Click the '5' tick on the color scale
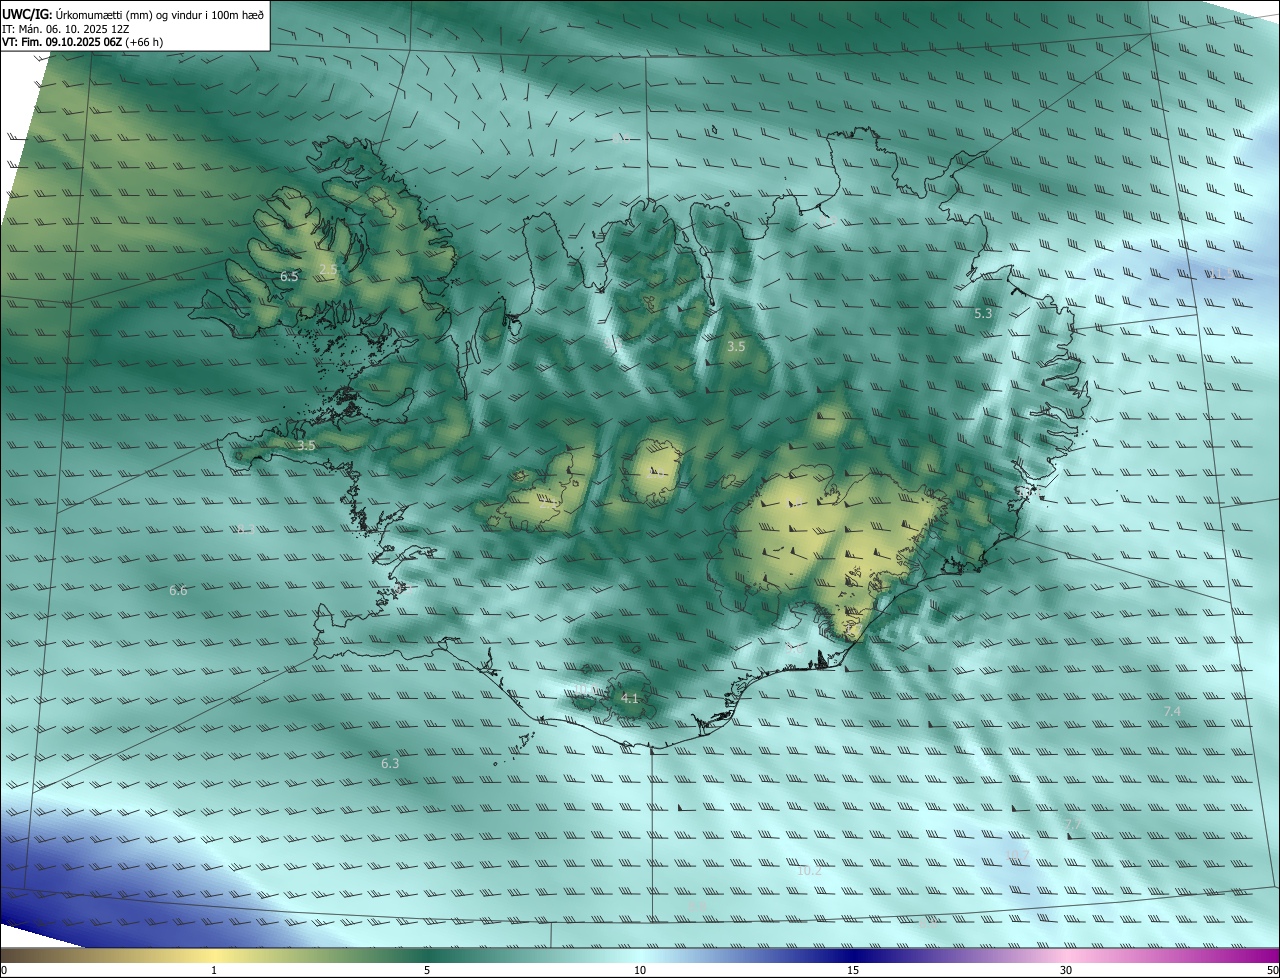Screen dimensions: 1280x978 [x=427, y=970]
